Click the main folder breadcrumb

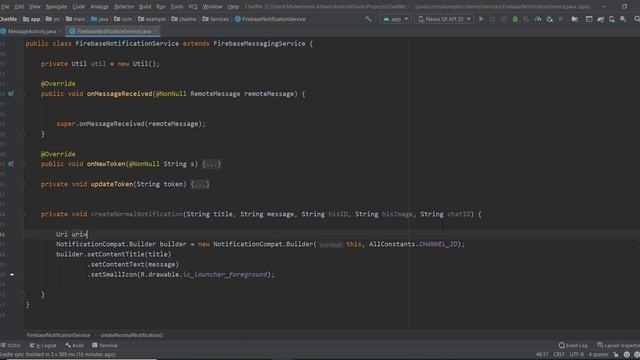point(76,19)
